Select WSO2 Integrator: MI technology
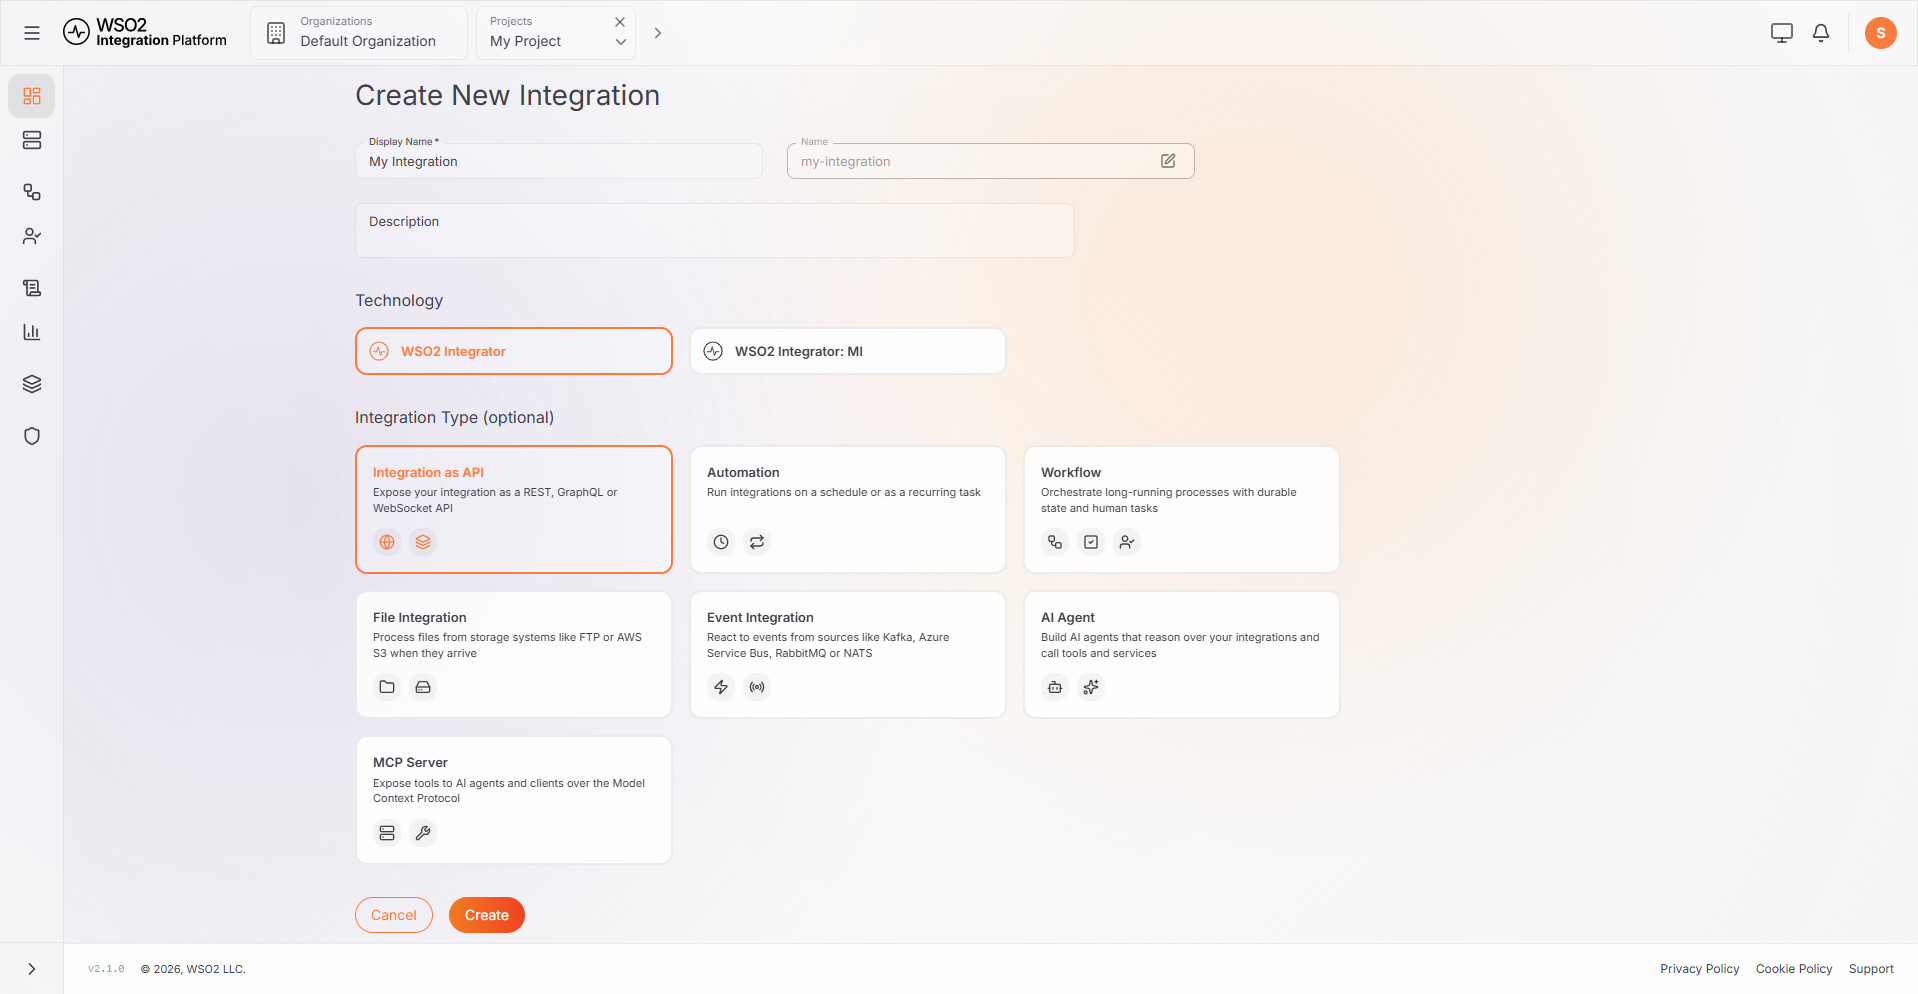The height and width of the screenshot is (994, 1918). [848, 351]
